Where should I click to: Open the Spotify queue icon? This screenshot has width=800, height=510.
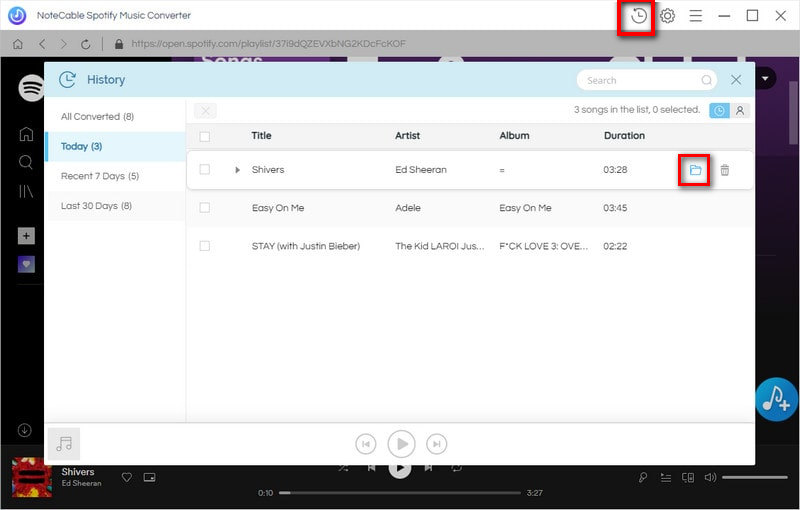click(x=666, y=478)
